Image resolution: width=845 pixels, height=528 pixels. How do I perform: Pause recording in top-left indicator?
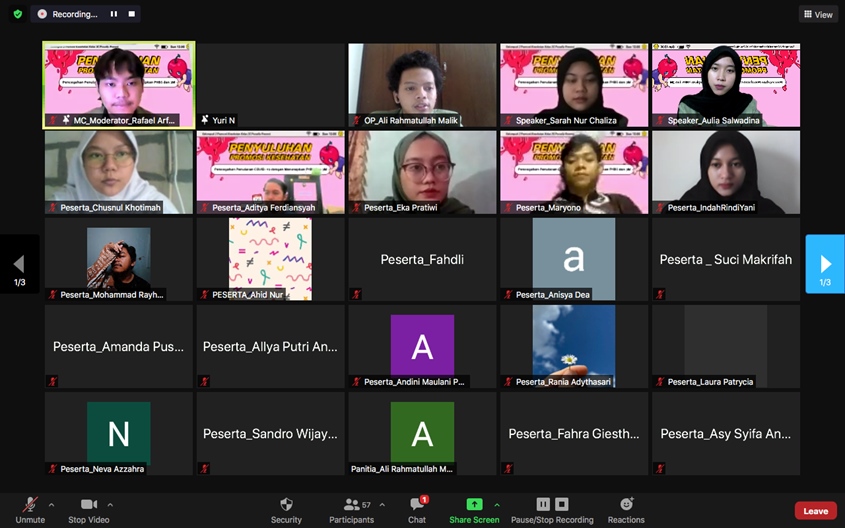114,14
